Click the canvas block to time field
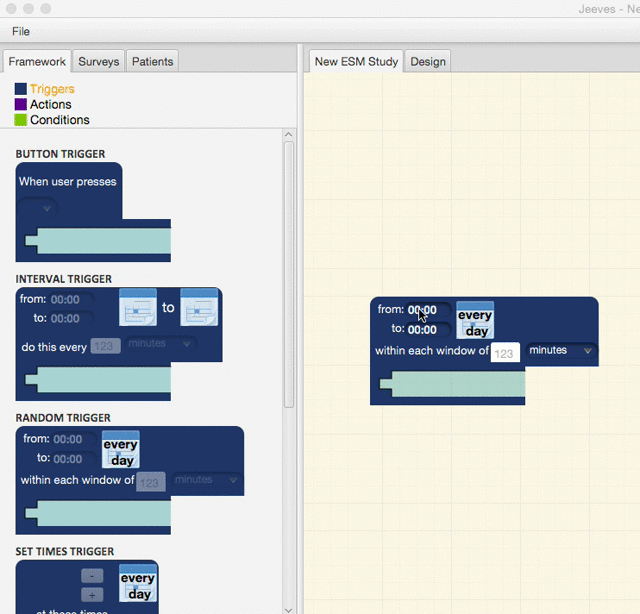 [x=429, y=330]
